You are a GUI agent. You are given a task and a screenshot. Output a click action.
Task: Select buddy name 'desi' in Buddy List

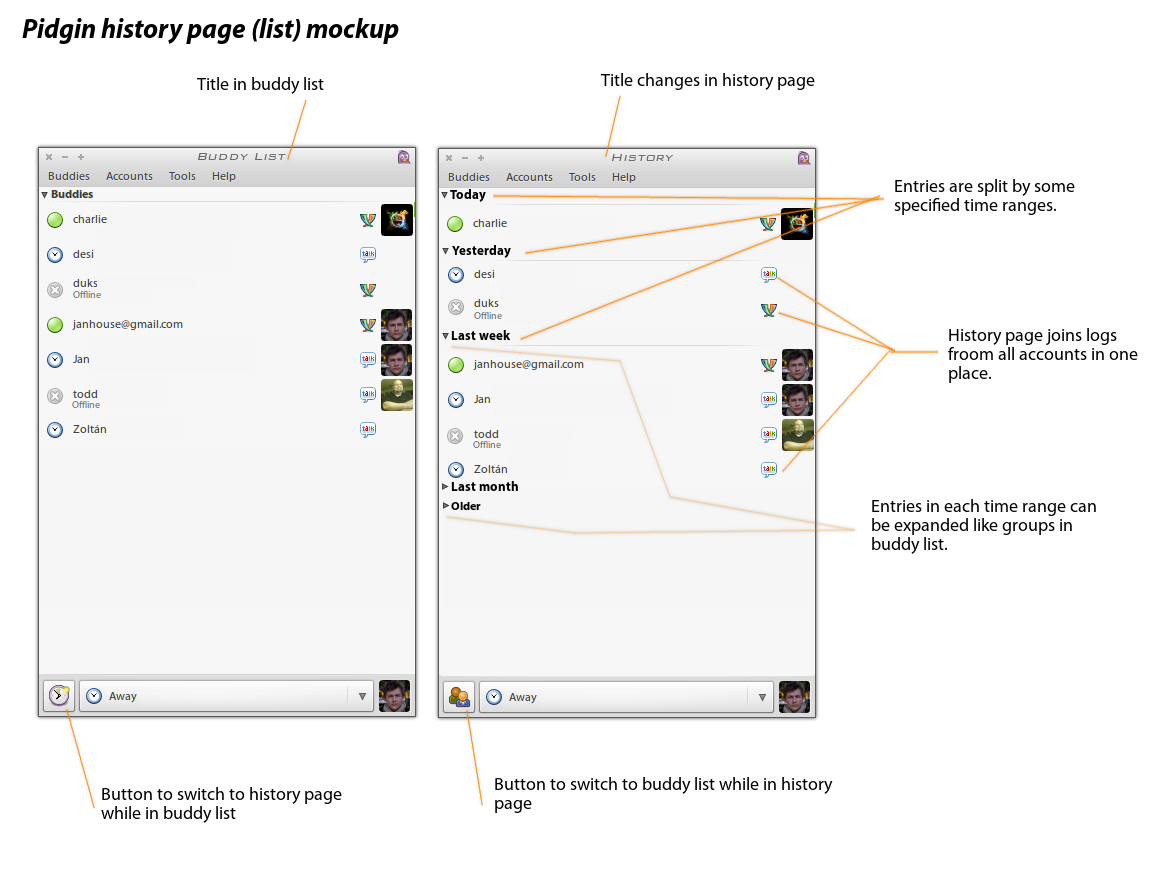[x=83, y=254]
